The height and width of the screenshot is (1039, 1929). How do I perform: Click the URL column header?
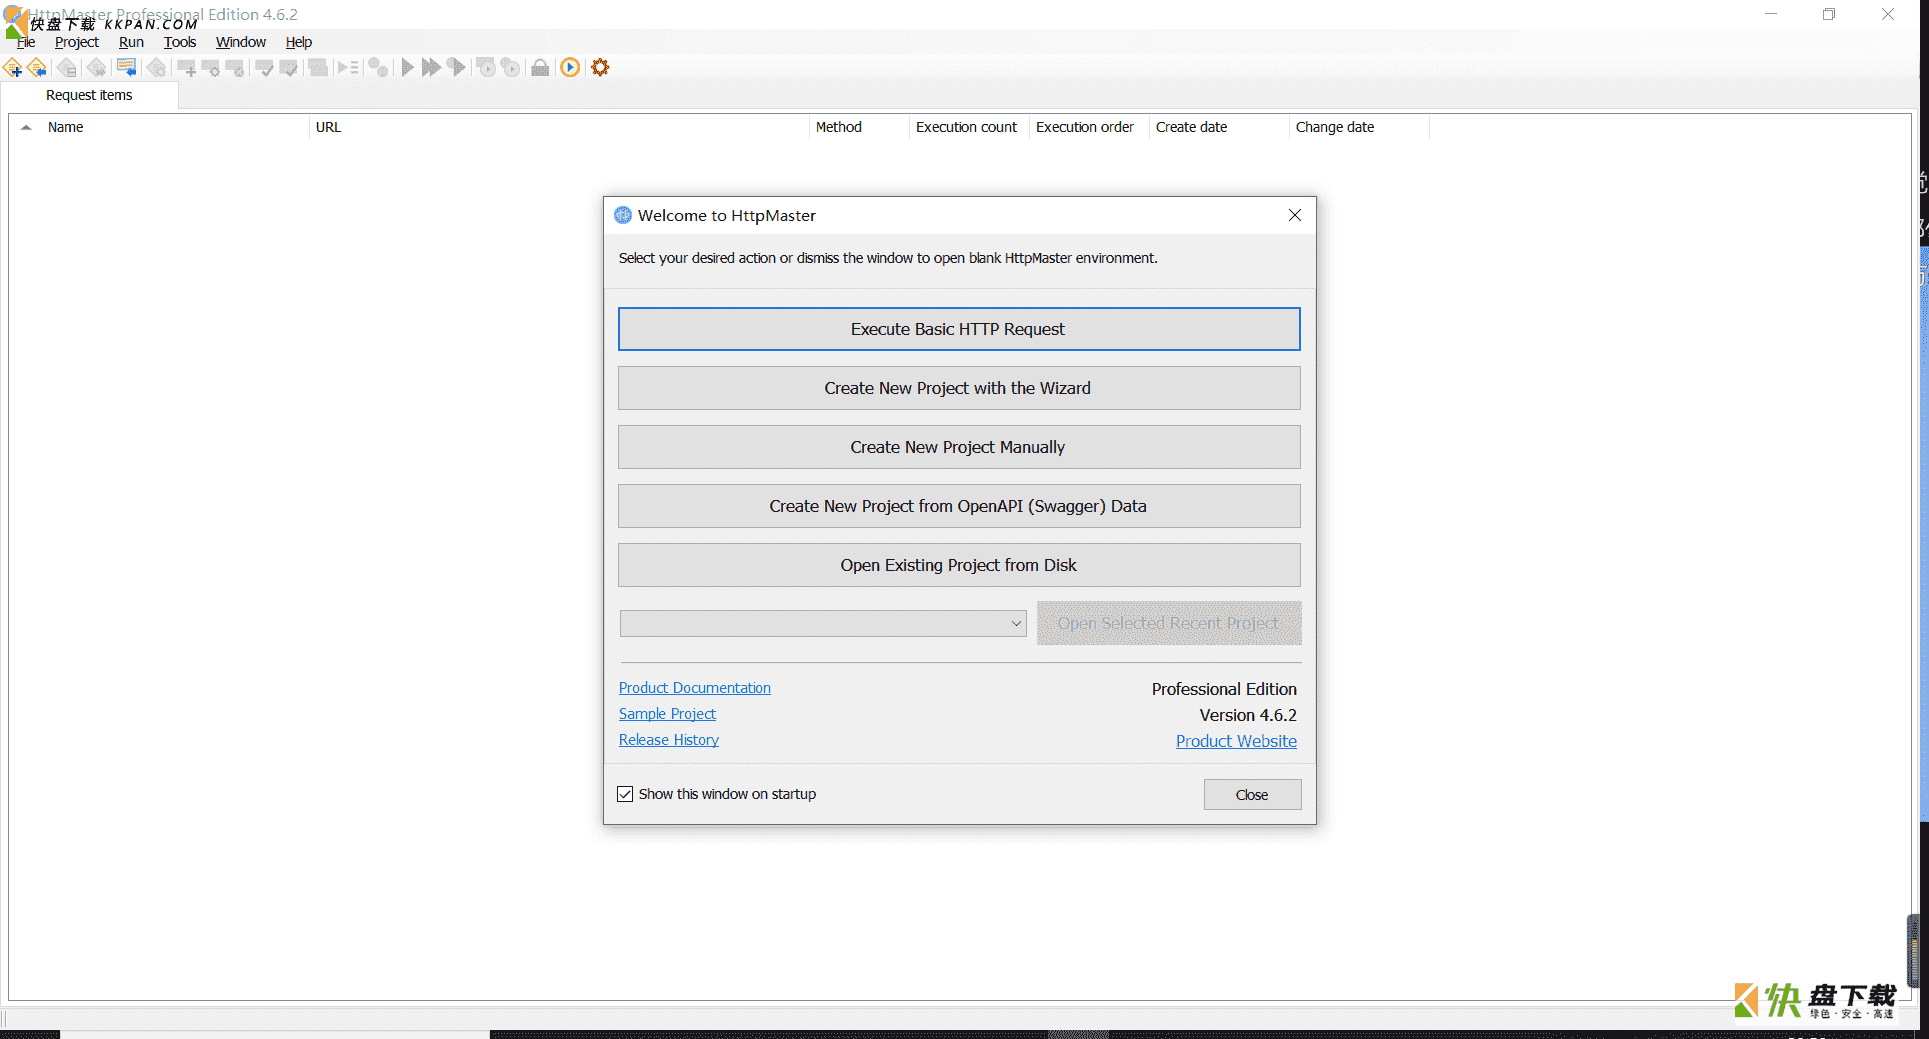[x=559, y=127]
